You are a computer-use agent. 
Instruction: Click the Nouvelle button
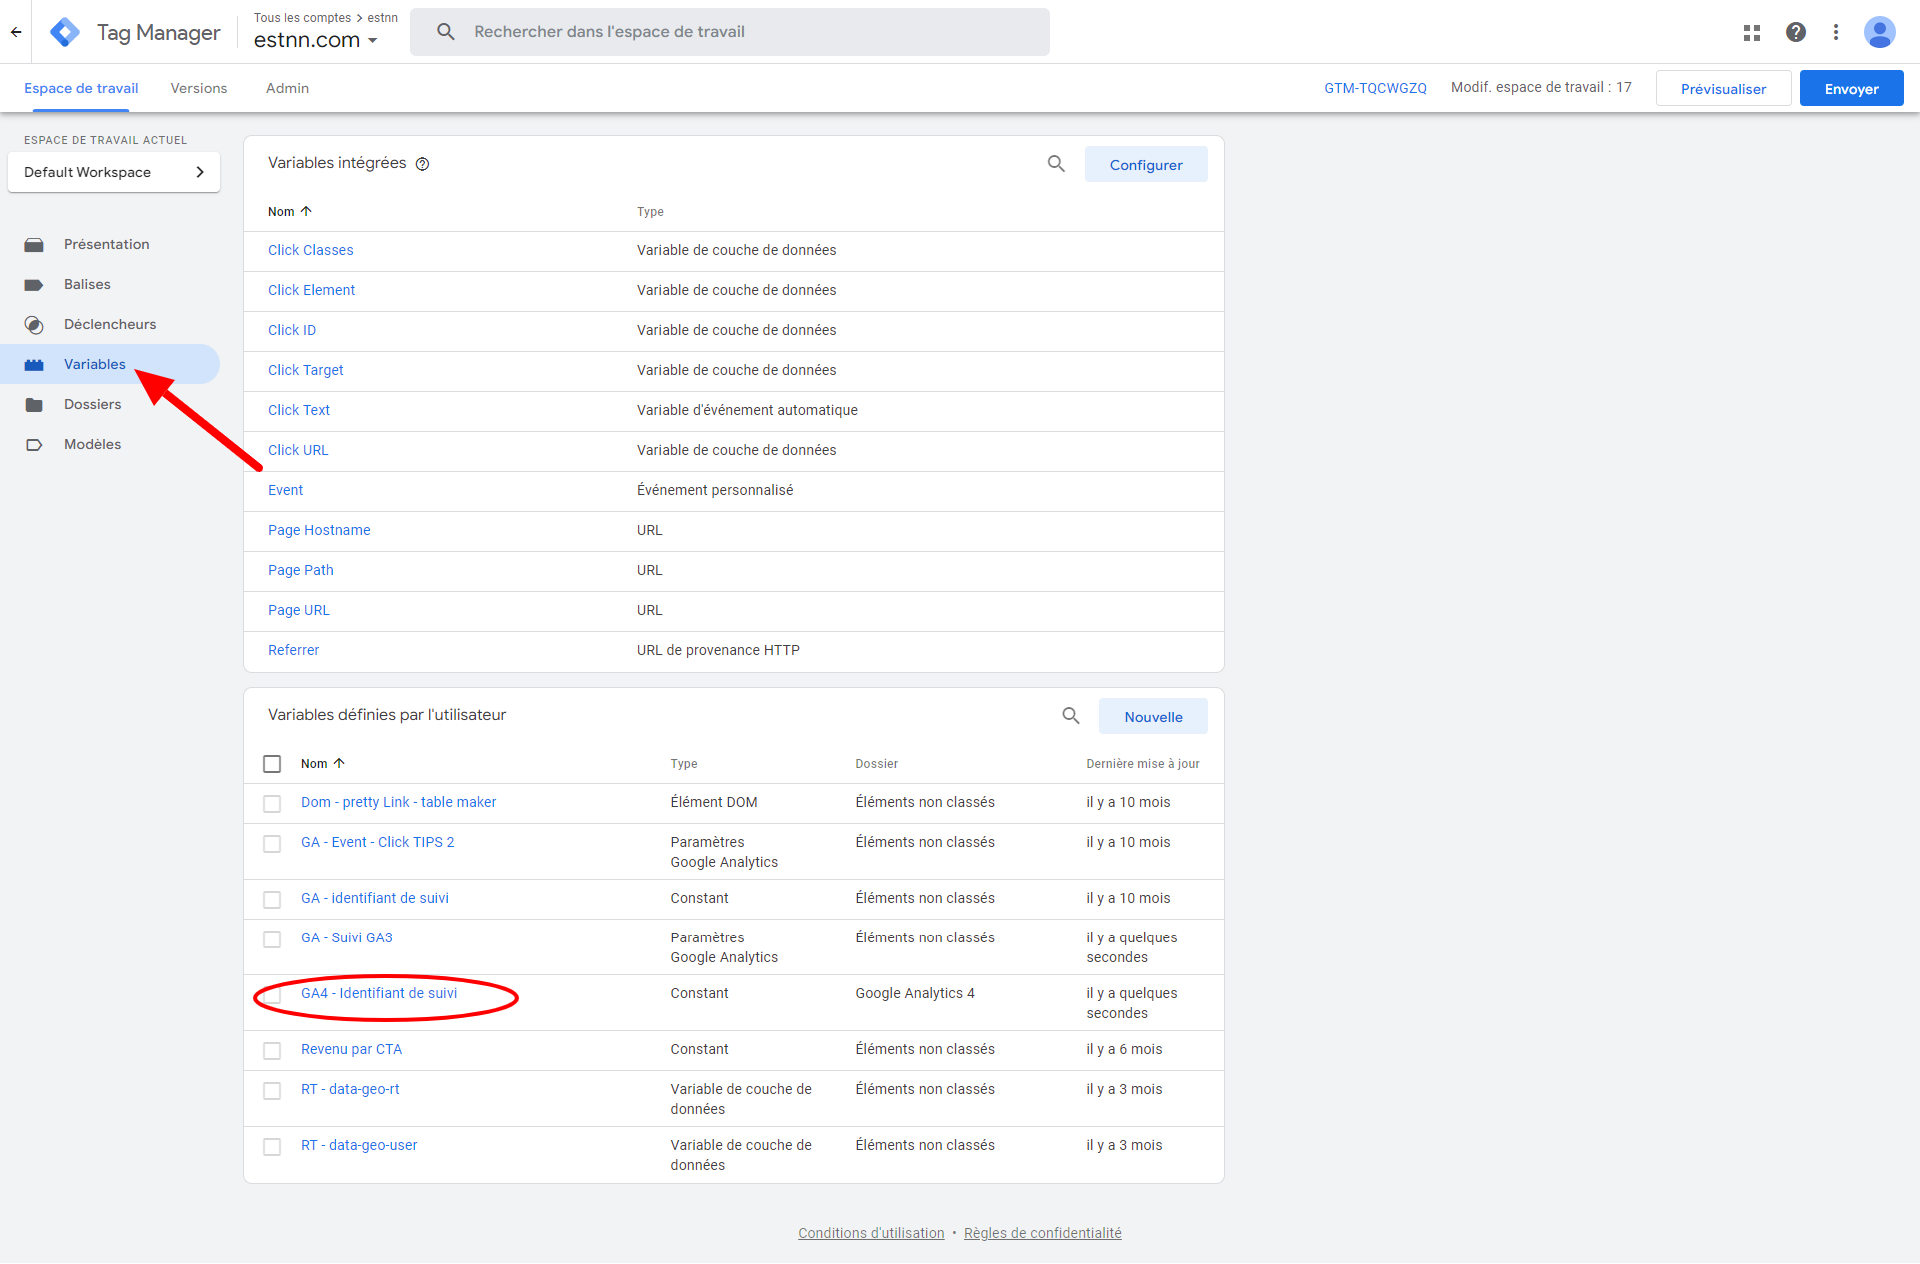pyautogui.click(x=1152, y=716)
